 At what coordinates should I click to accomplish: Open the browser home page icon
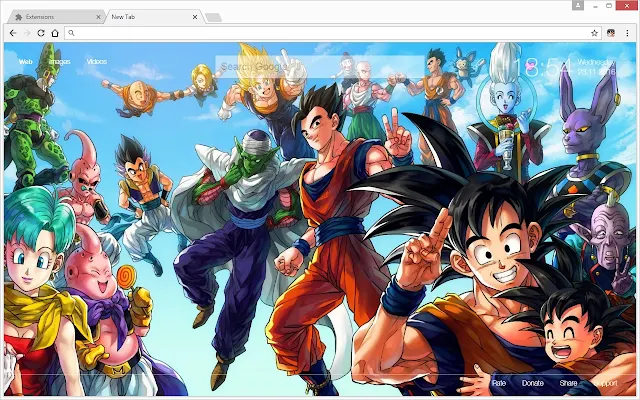pyautogui.click(x=55, y=33)
